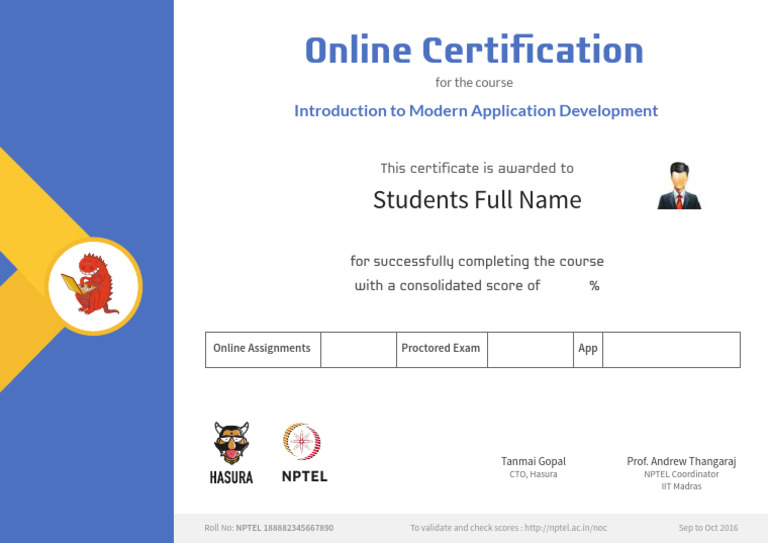Image resolution: width=768 pixels, height=543 pixels.
Task: Click the Tanmai Gopal signature name
Action: [533, 461]
